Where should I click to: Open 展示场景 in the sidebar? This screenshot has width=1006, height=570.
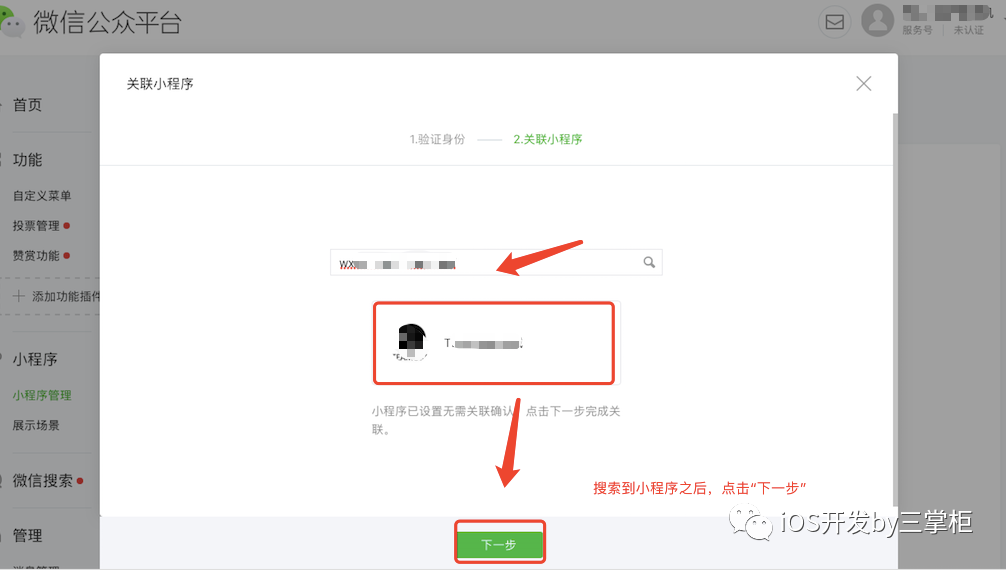coord(37,425)
